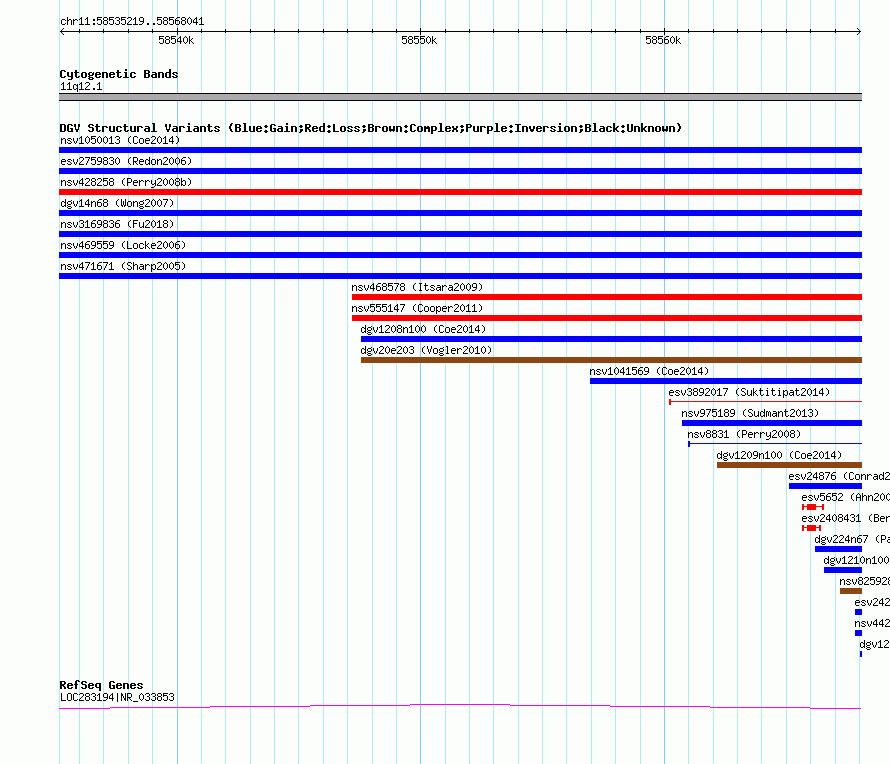The image size is (890, 764).
Task: Click the 58560k ruler position label
Action: tap(663, 40)
